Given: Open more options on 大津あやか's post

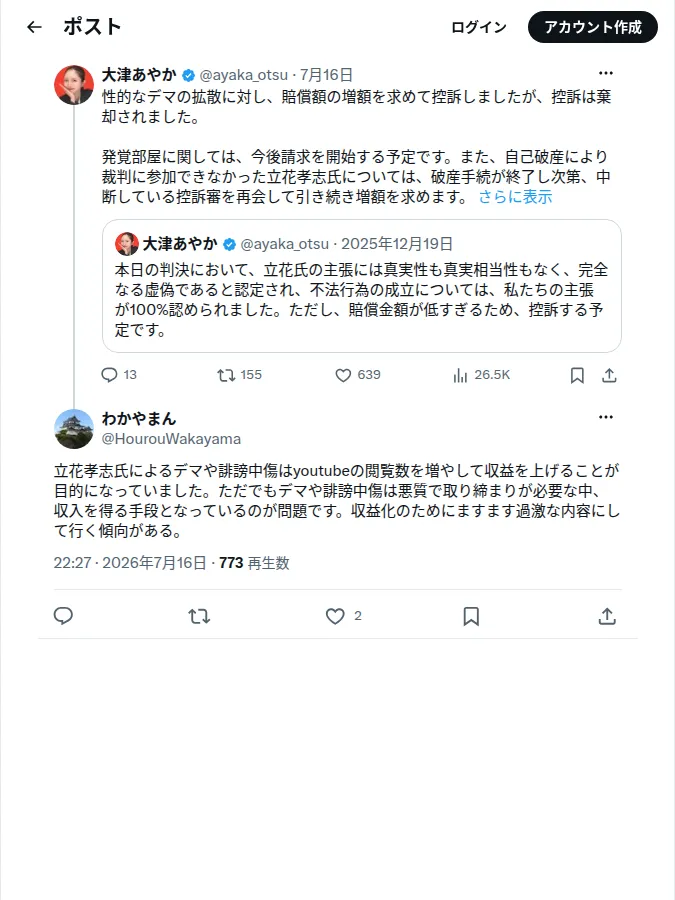Looking at the screenshot, I should [x=606, y=73].
